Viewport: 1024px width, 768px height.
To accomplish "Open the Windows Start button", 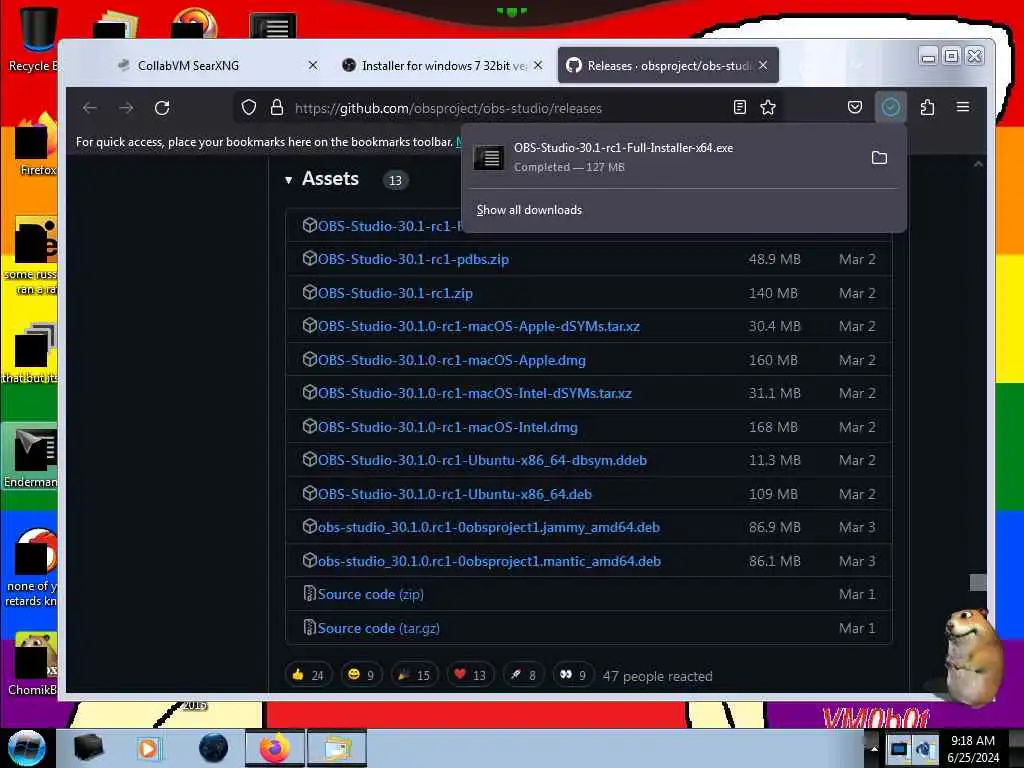I will point(27,748).
